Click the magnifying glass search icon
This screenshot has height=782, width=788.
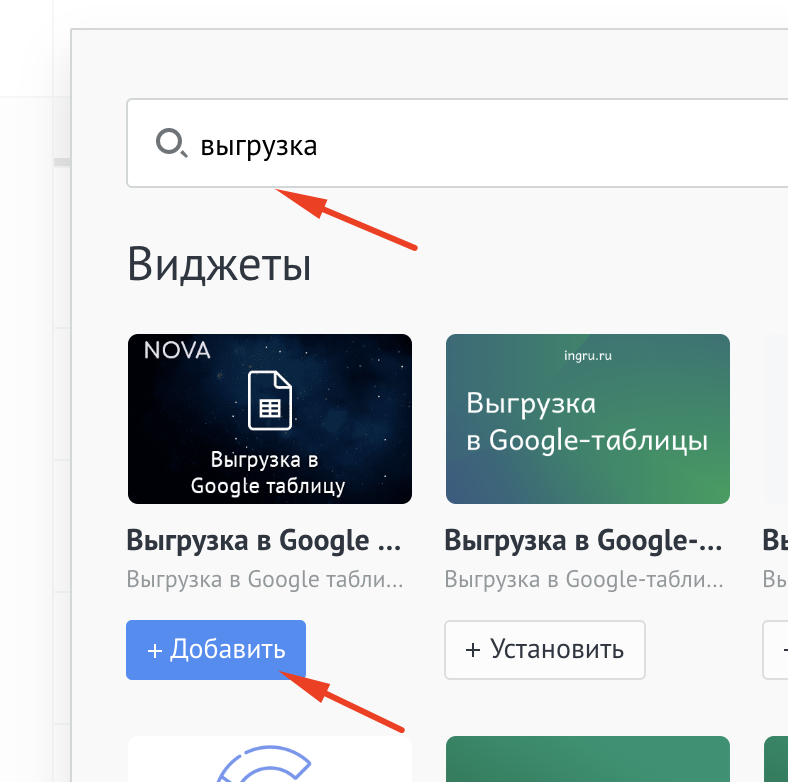tap(170, 144)
